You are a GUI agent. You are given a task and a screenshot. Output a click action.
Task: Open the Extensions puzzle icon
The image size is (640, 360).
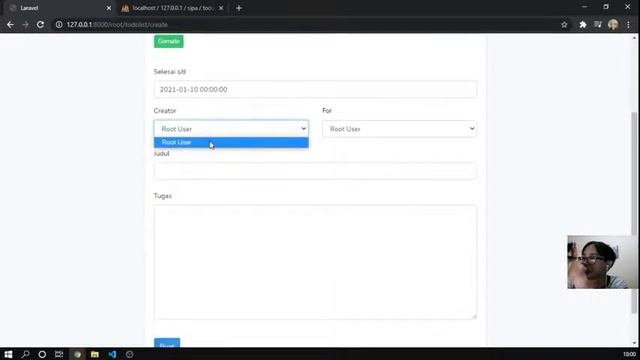(583, 24)
